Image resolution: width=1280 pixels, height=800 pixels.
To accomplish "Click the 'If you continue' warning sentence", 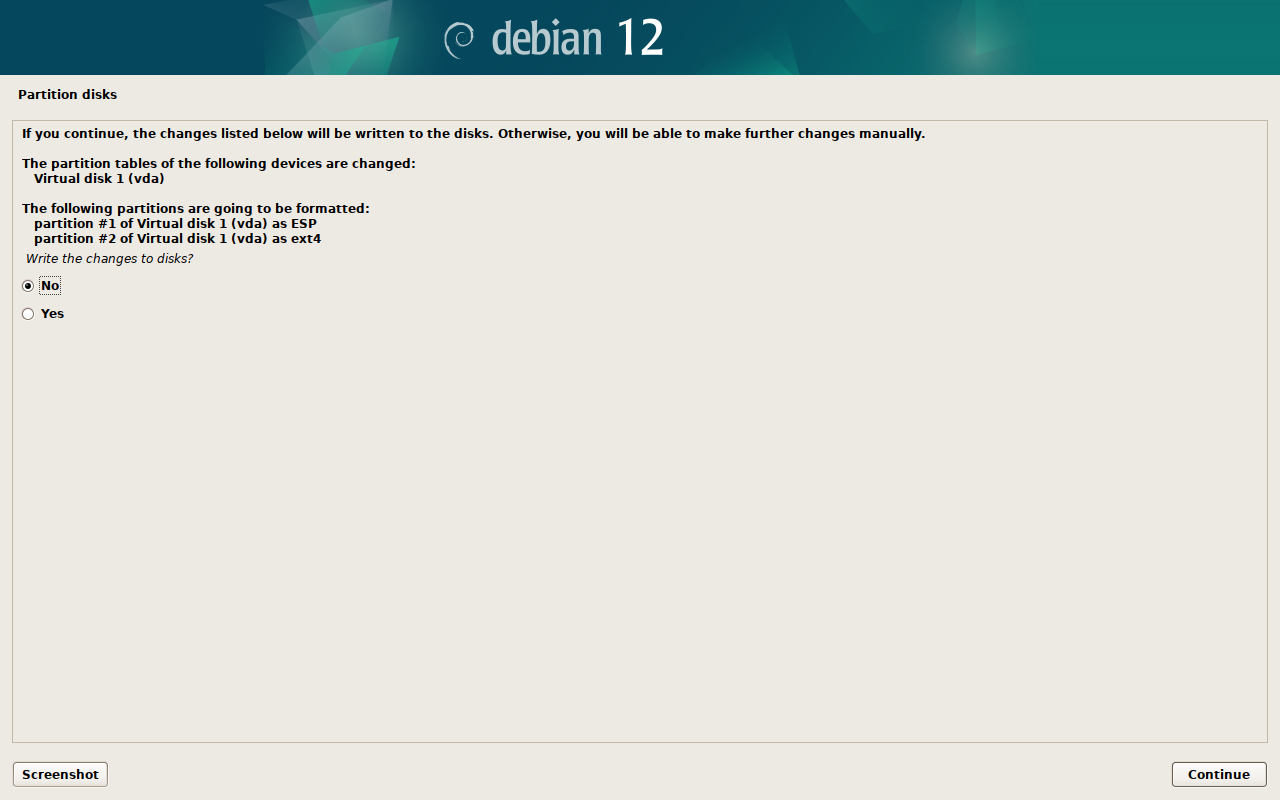I will click(x=473, y=134).
